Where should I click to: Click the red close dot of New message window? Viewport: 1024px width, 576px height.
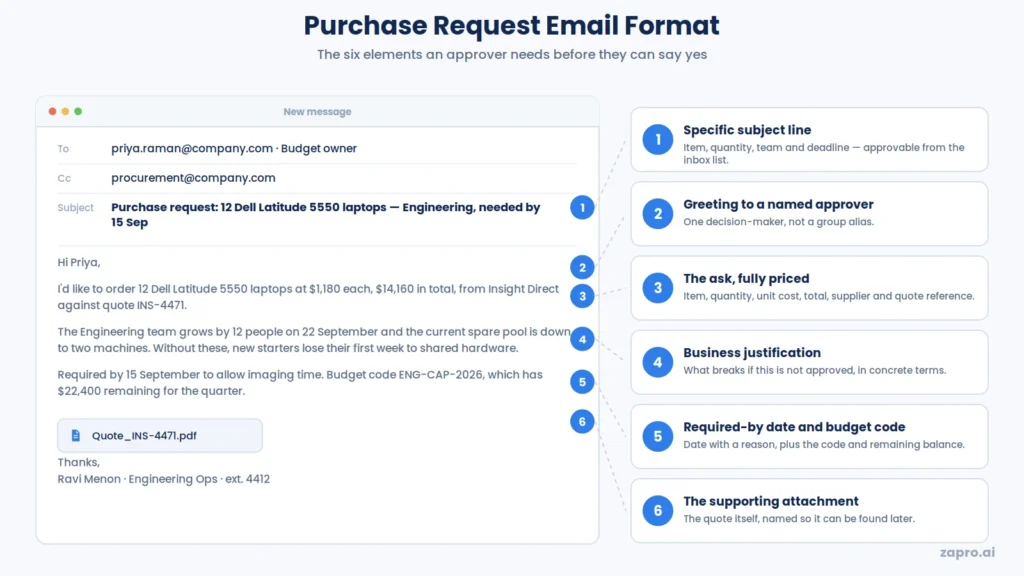point(52,112)
